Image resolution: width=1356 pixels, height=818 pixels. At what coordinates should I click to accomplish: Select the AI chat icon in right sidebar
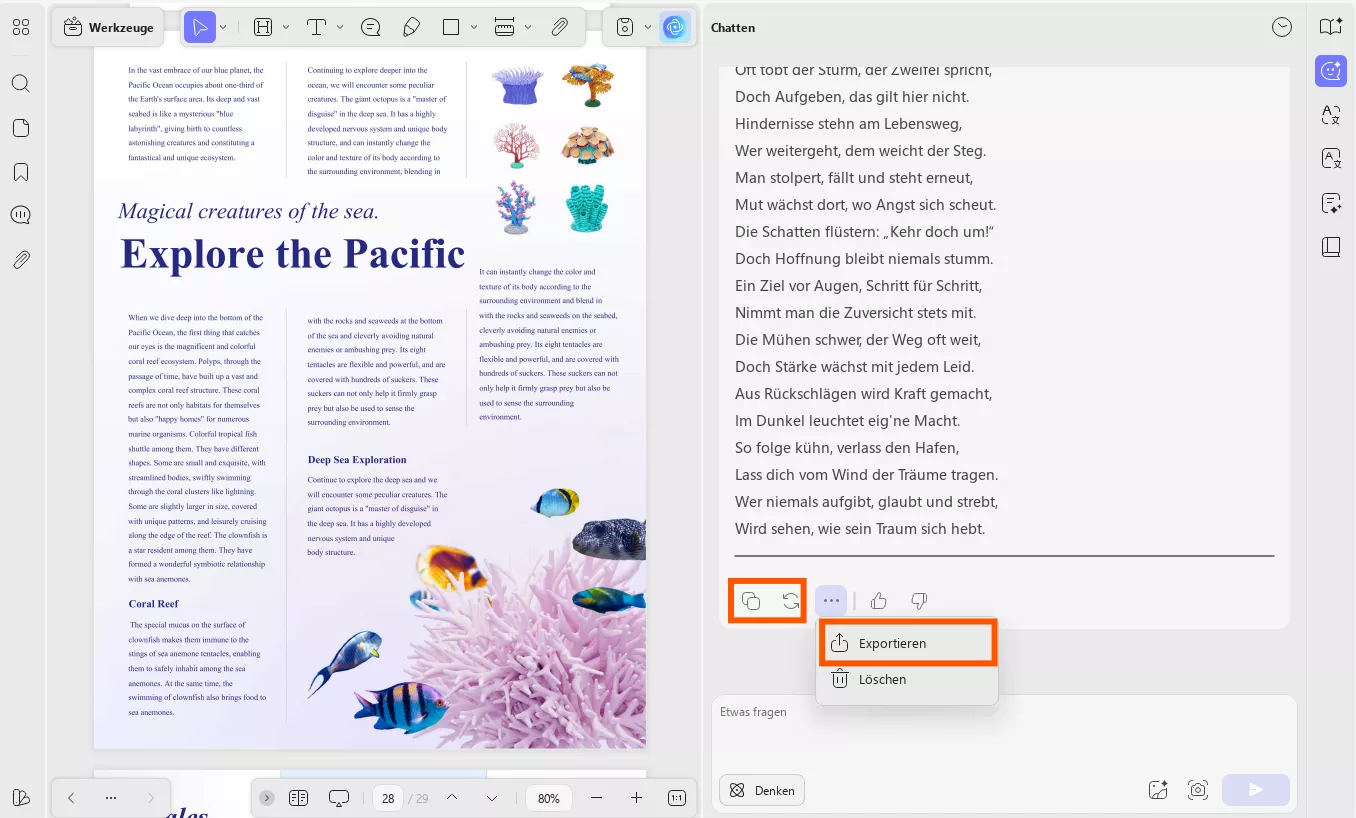(x=1331, y=70)
